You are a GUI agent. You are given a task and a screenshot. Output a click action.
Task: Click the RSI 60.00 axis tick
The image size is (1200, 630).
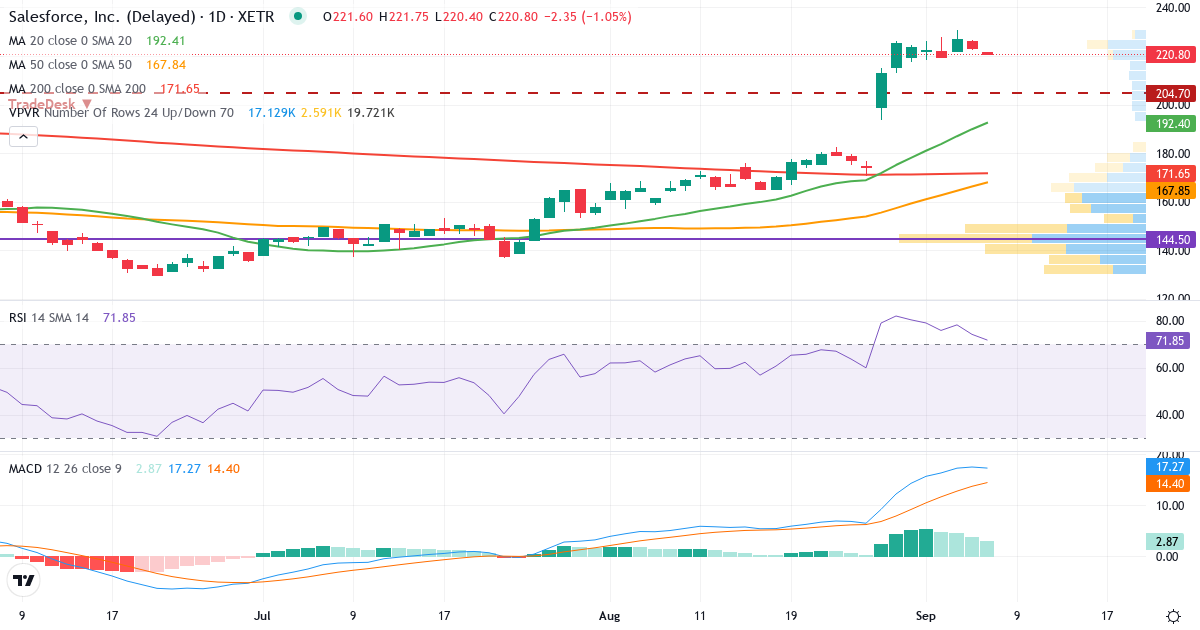pyautogui.click(x=1171, y=368)
